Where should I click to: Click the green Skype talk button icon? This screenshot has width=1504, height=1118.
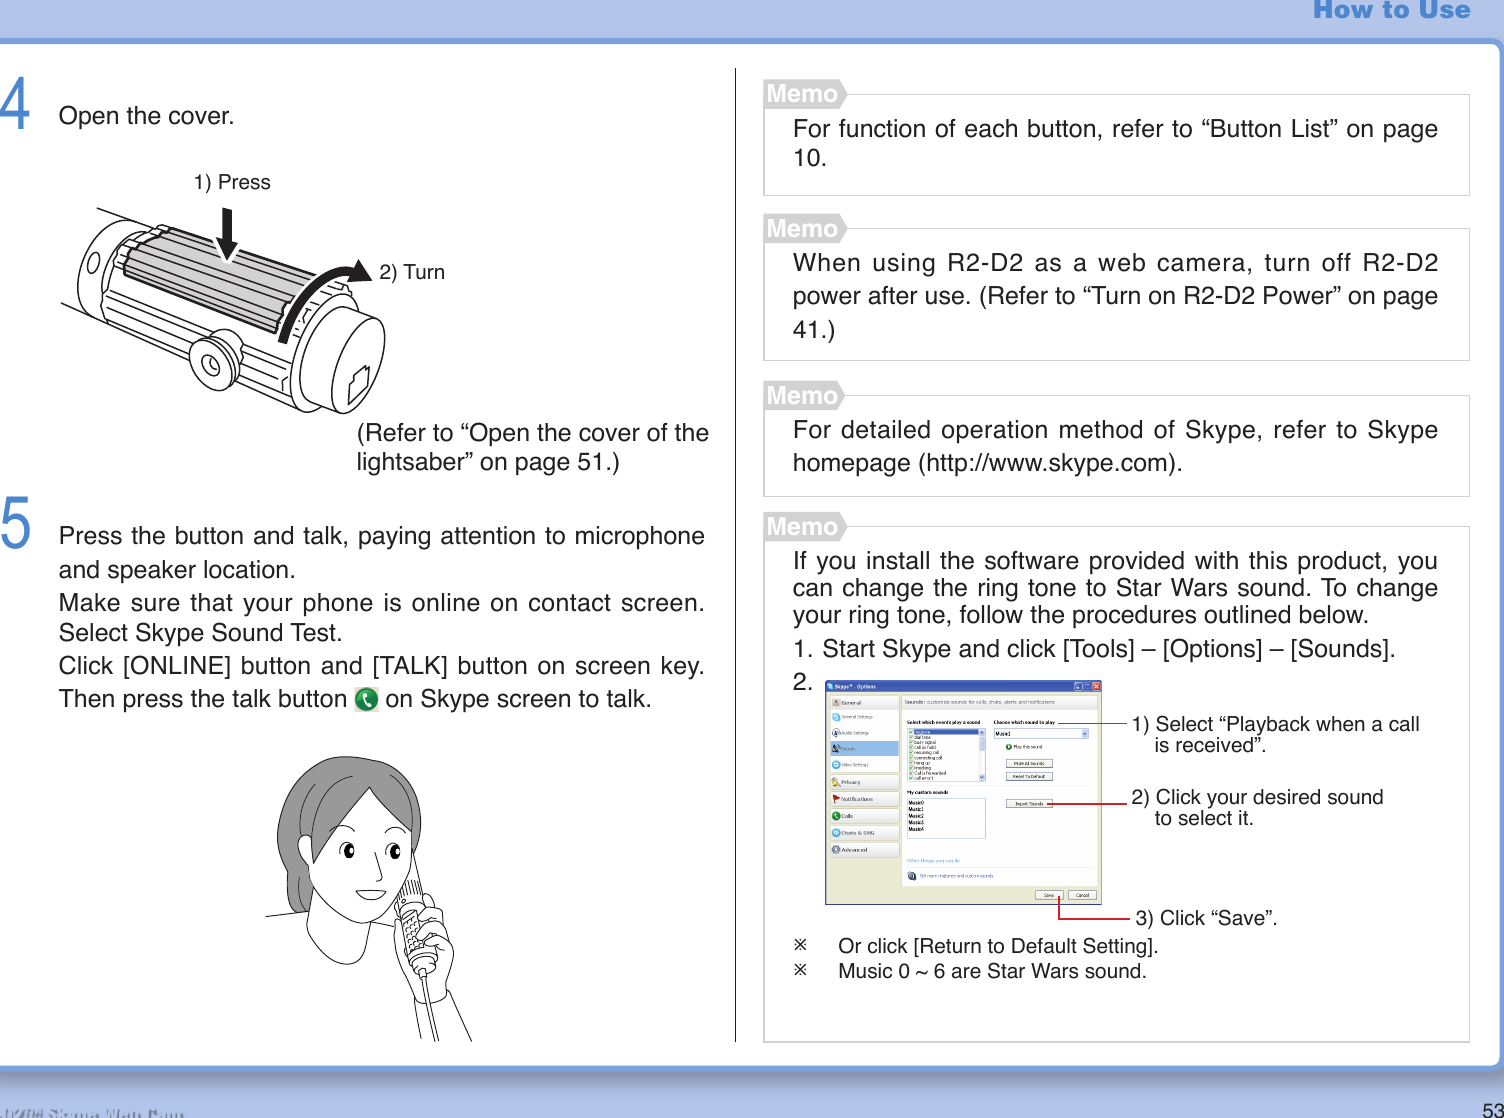(367, 699)
